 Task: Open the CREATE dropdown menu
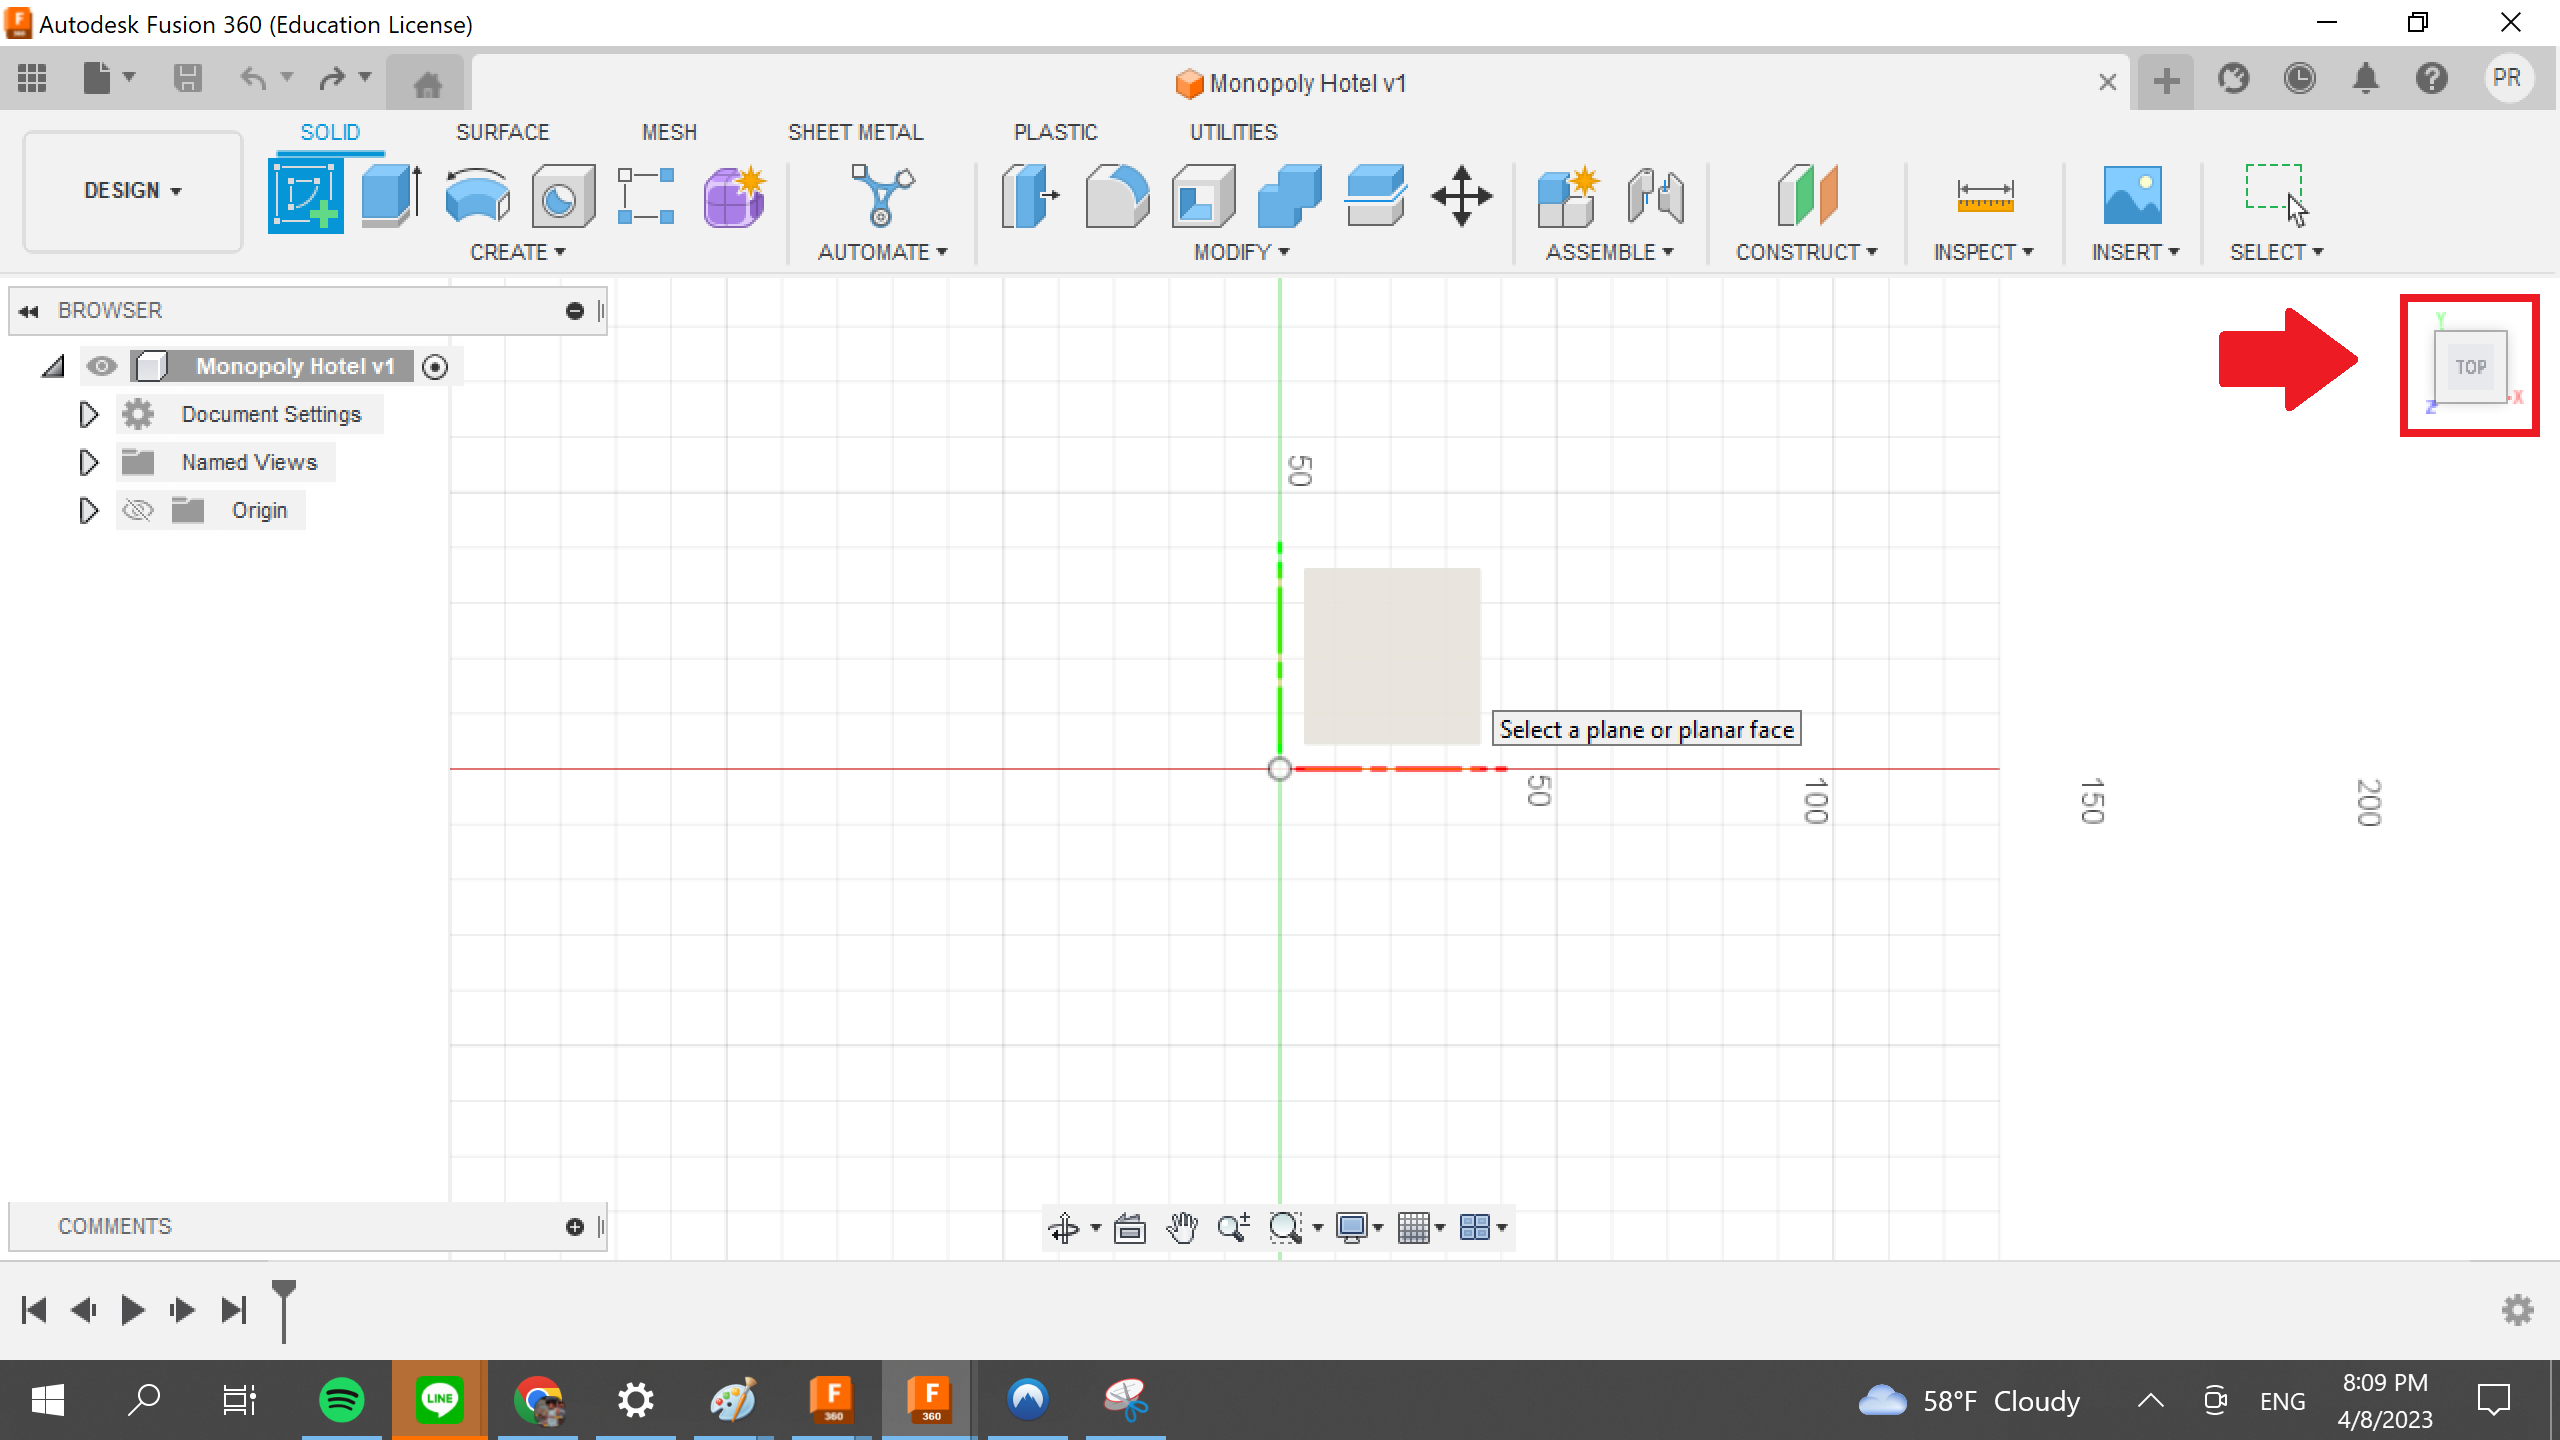[518, 252]
